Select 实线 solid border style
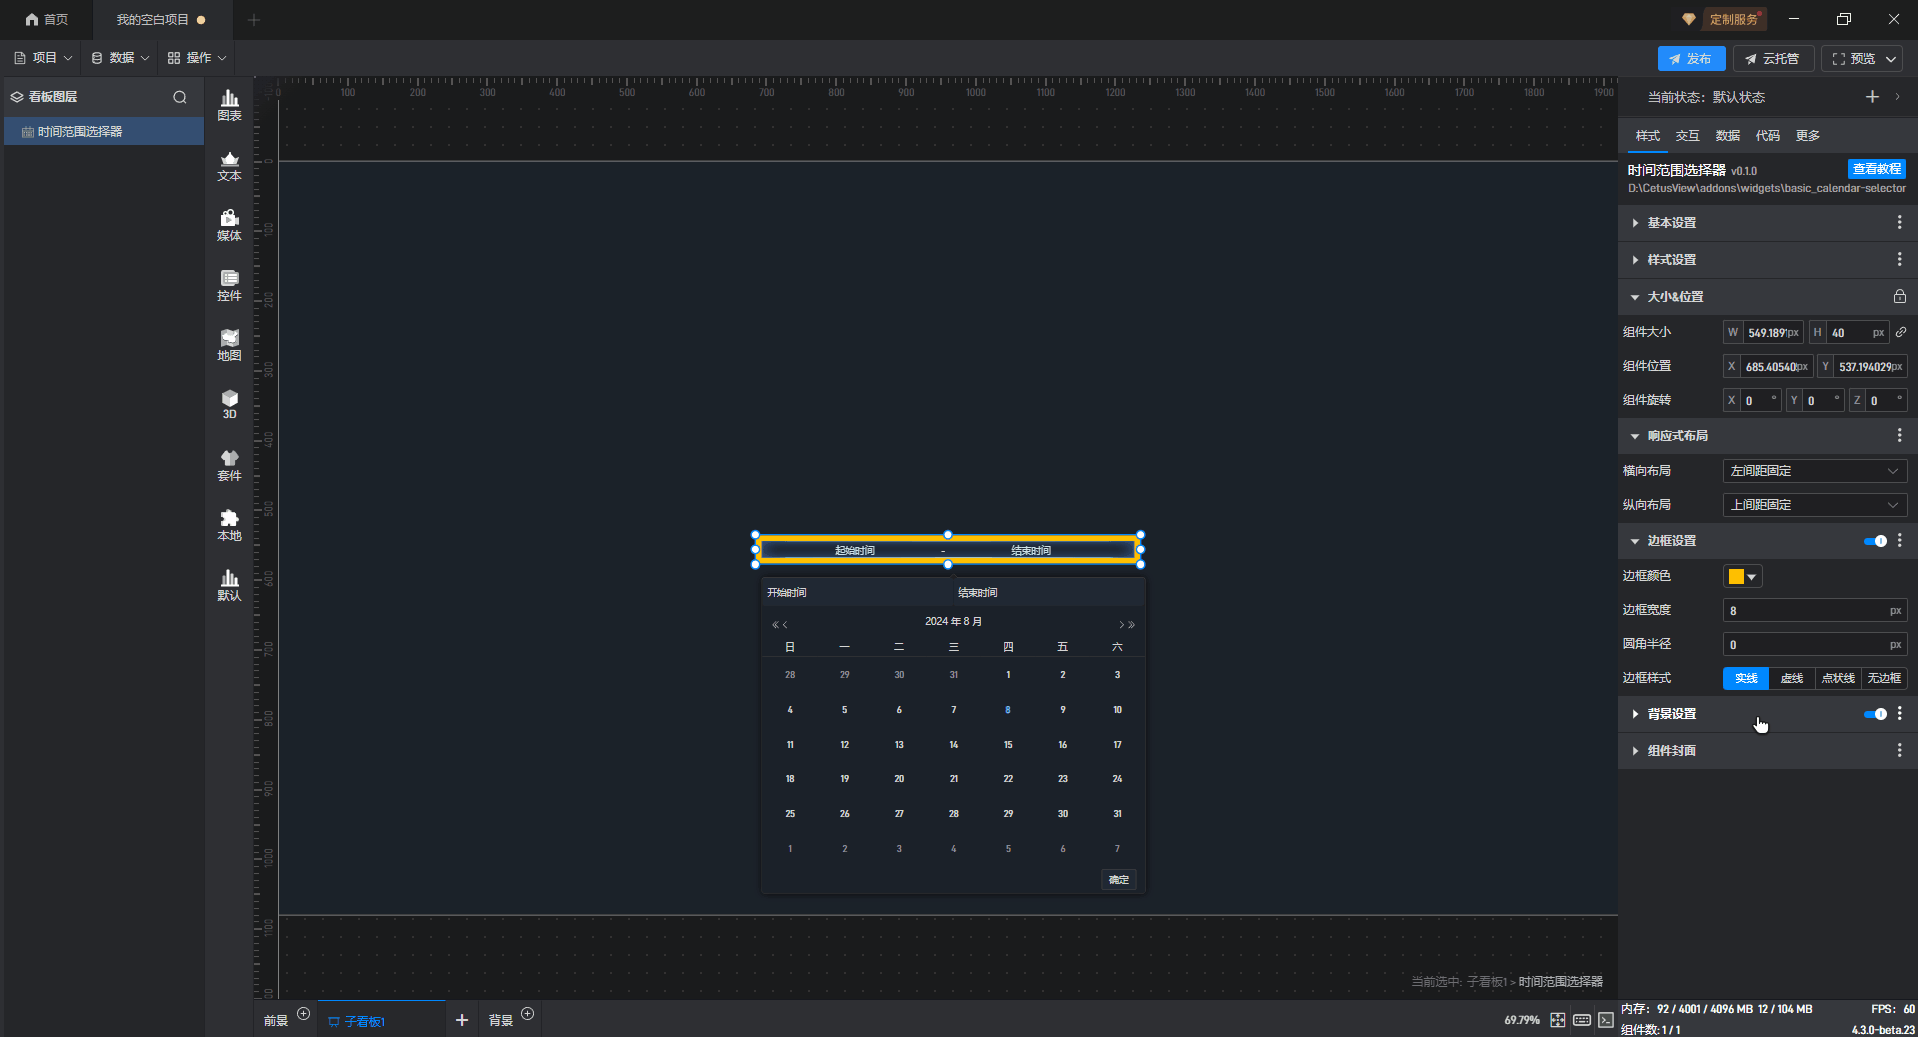The height and width of the screenshot is (1037, 1918). tap(1746, 678)
